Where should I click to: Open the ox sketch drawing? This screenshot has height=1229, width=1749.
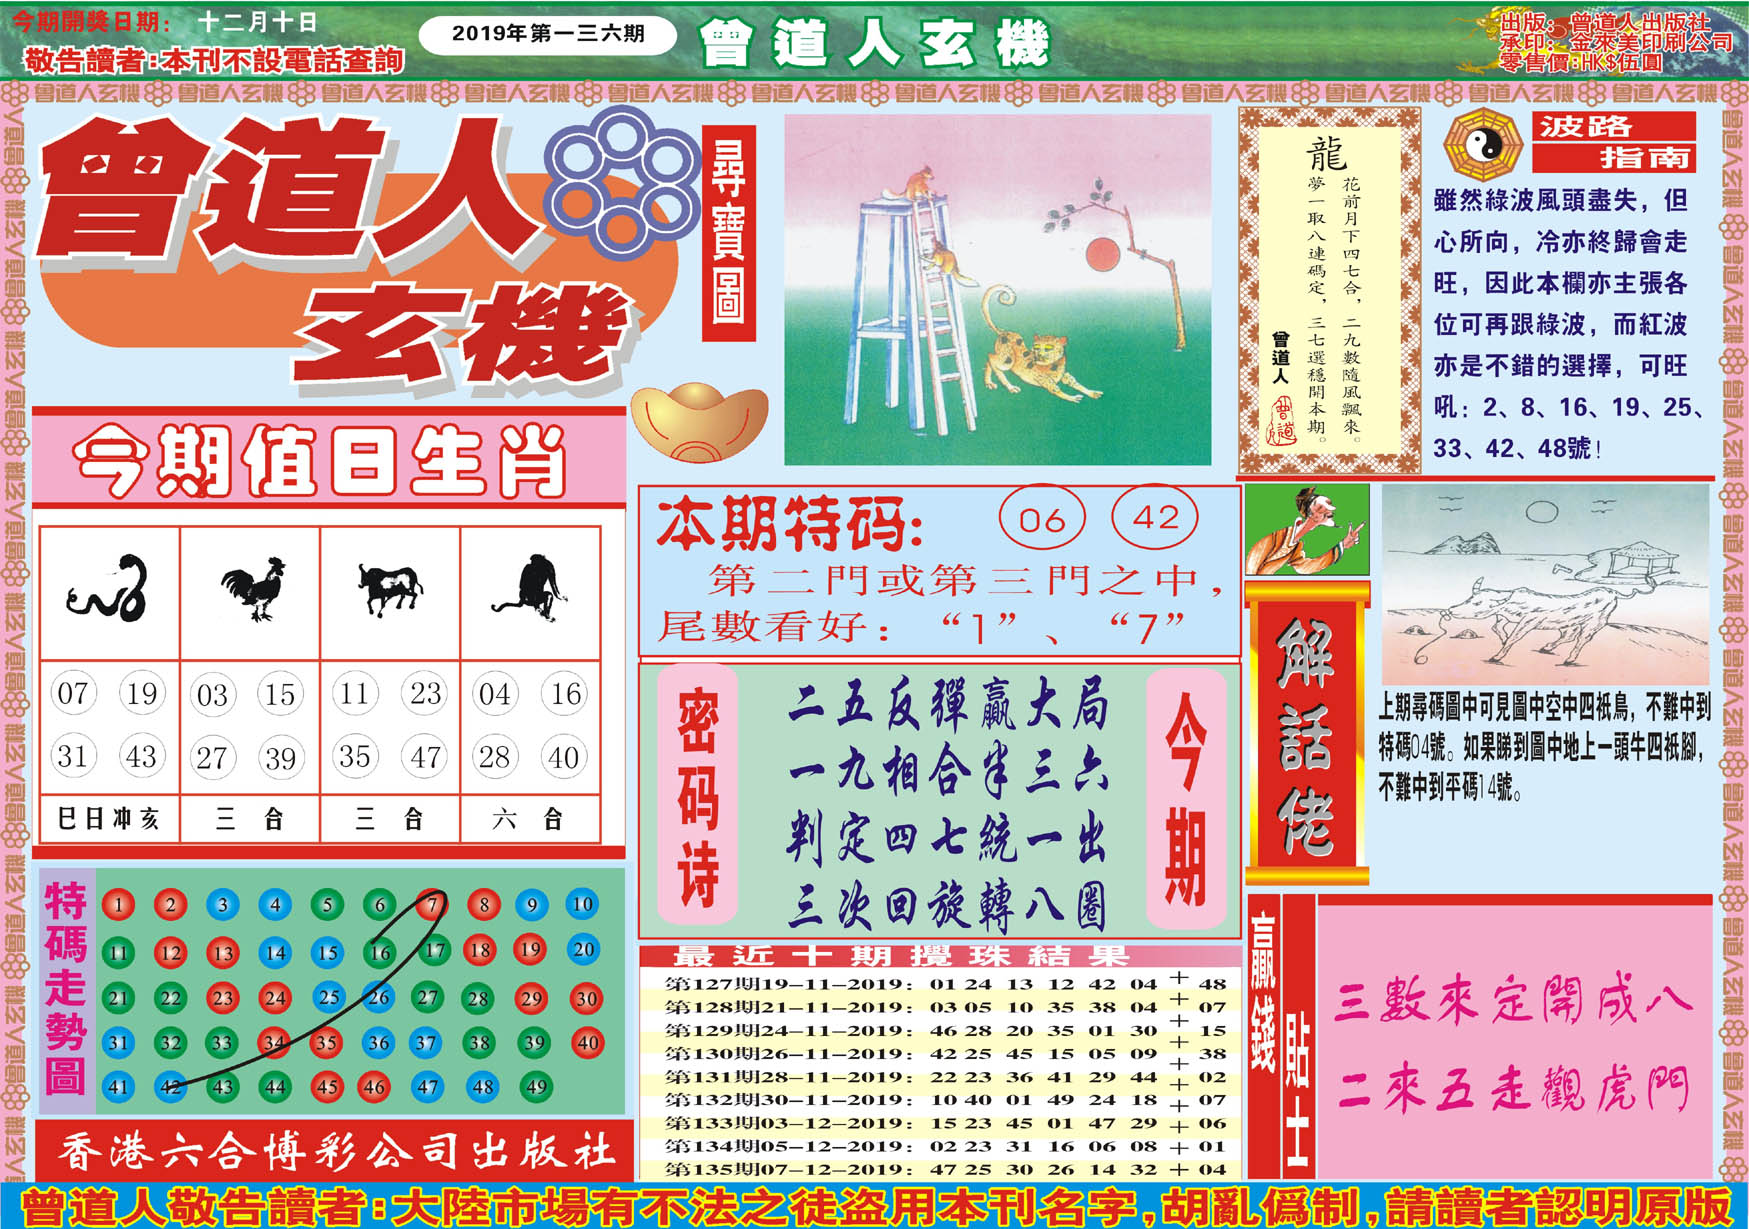[1544, 585]
